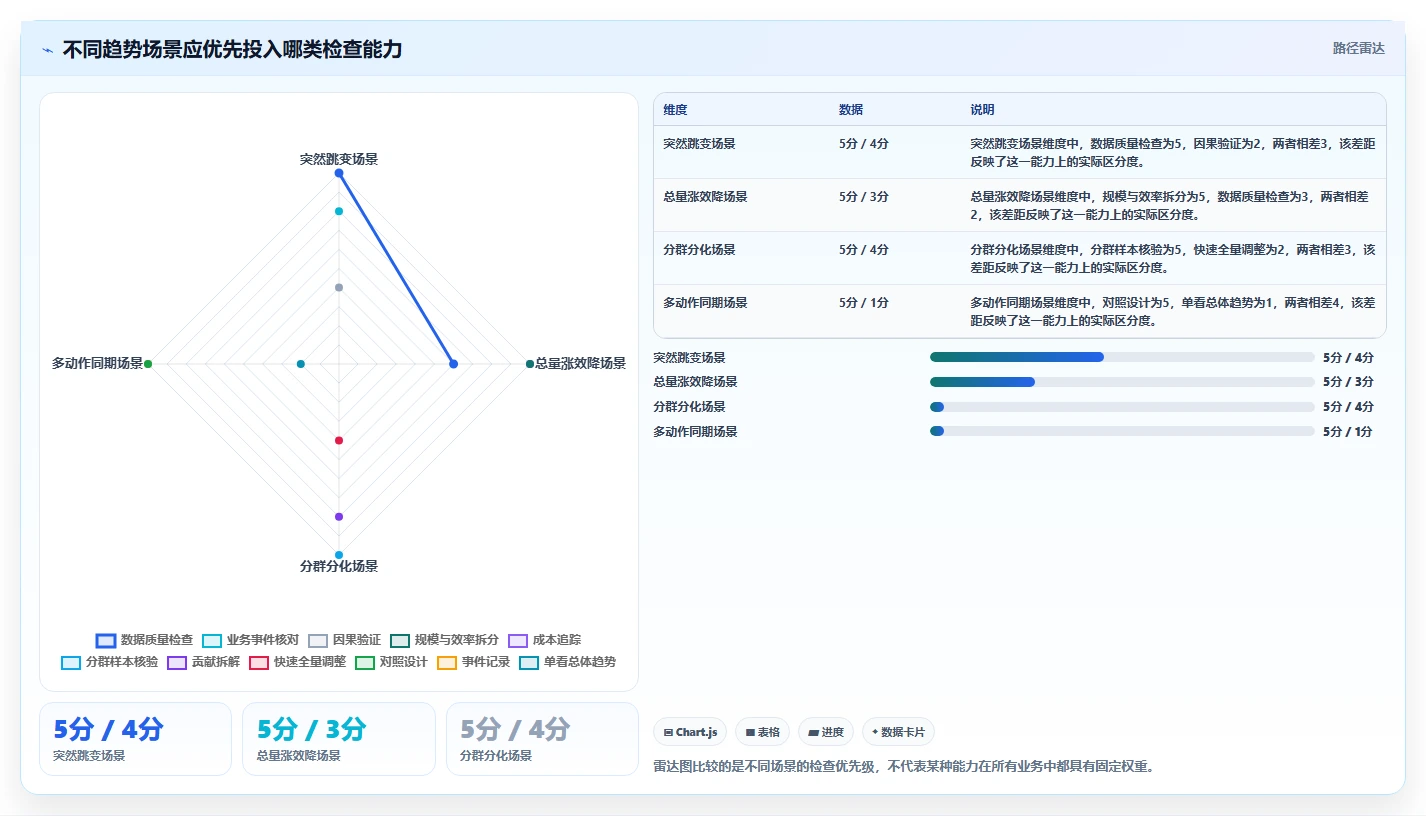Click the 总量涨效降场景 progress bar
This screenshot has height=816, width=1426.
[1122, 382]
